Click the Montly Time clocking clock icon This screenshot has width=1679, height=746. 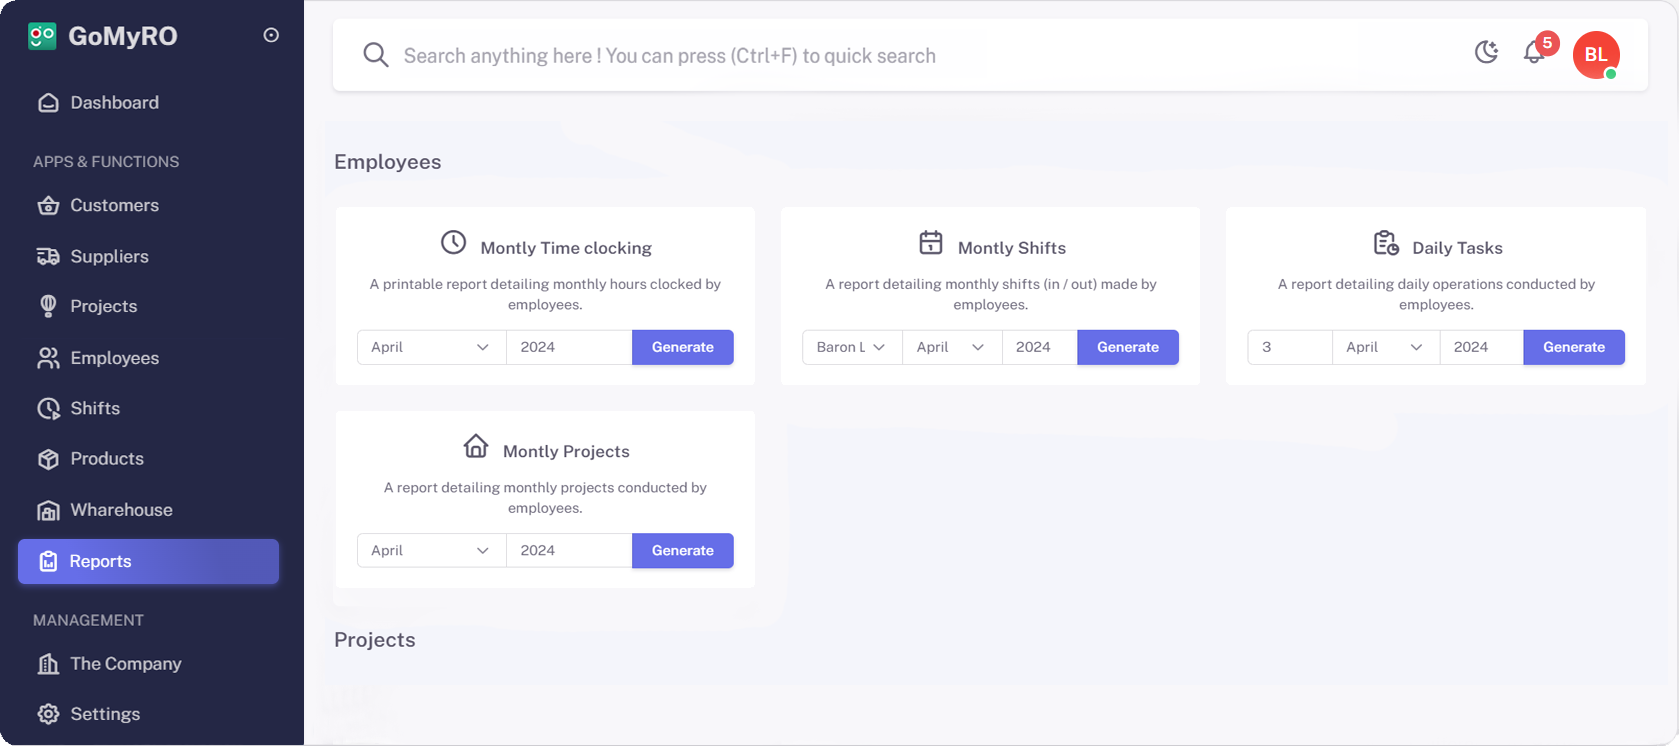pyautogui.click(x=454, y=243)
